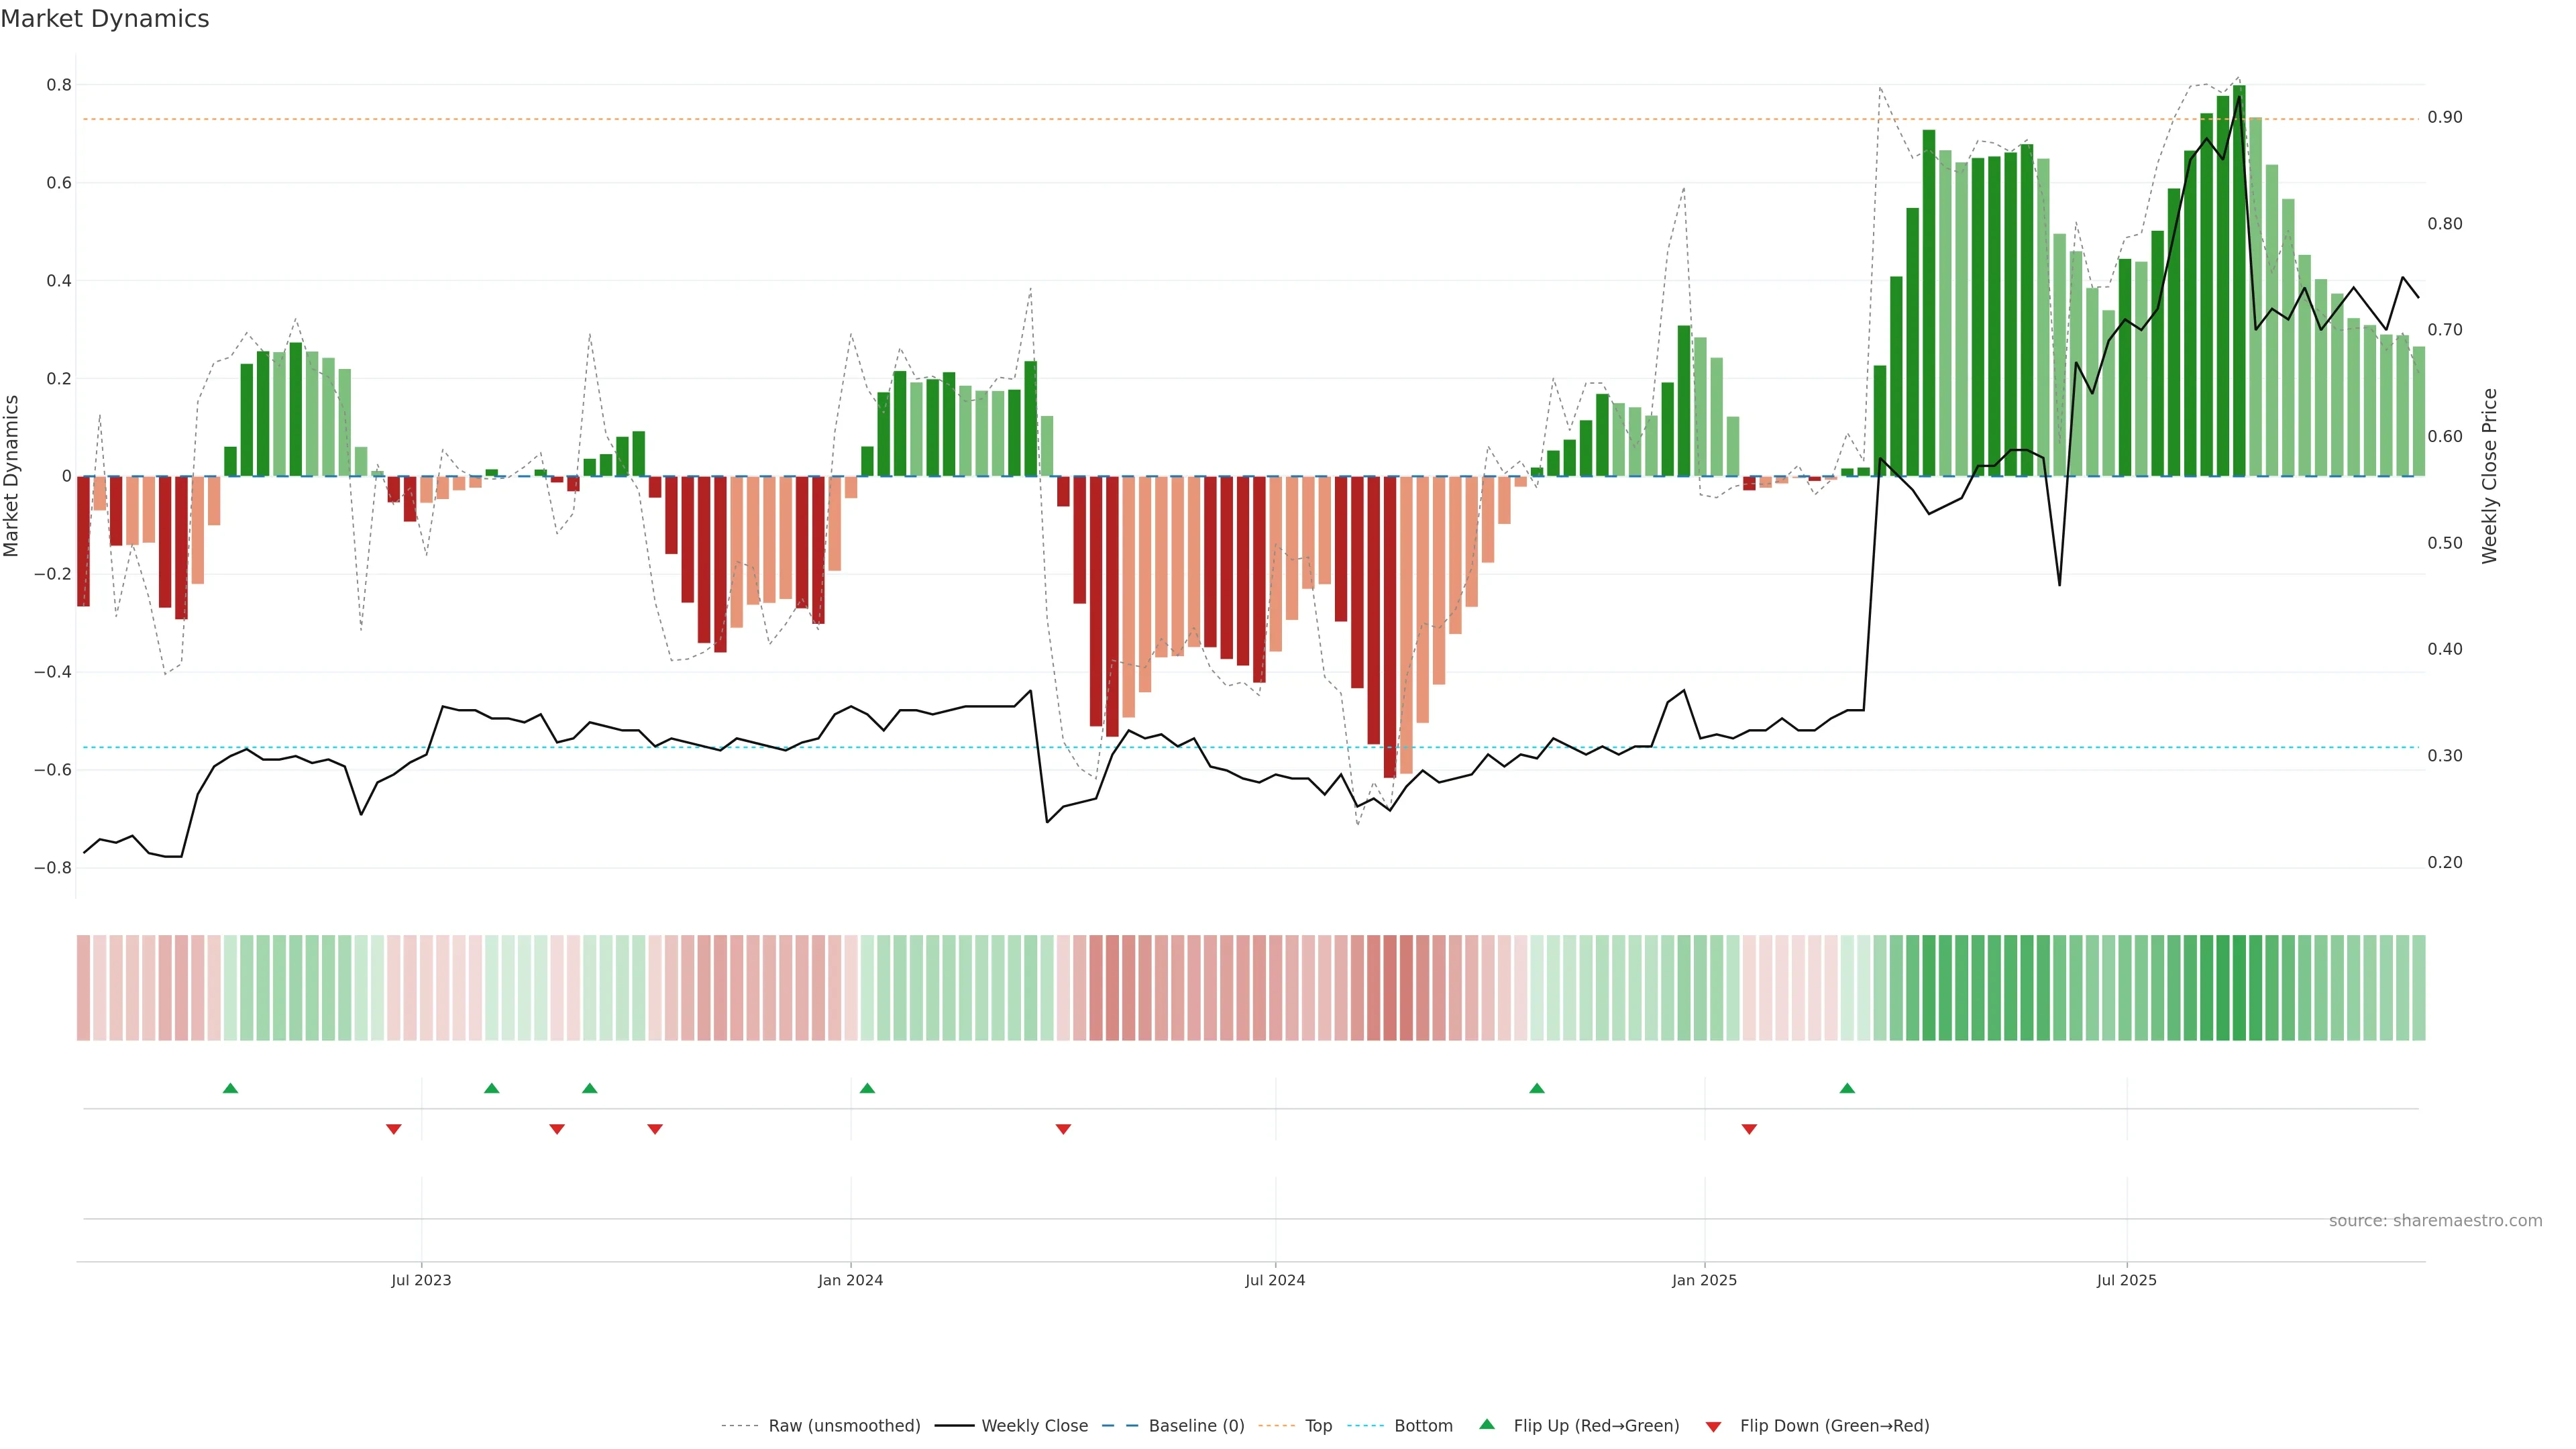
Task: Toggle the Baseline (0) legend entry
Action: click(1196, 1426)
